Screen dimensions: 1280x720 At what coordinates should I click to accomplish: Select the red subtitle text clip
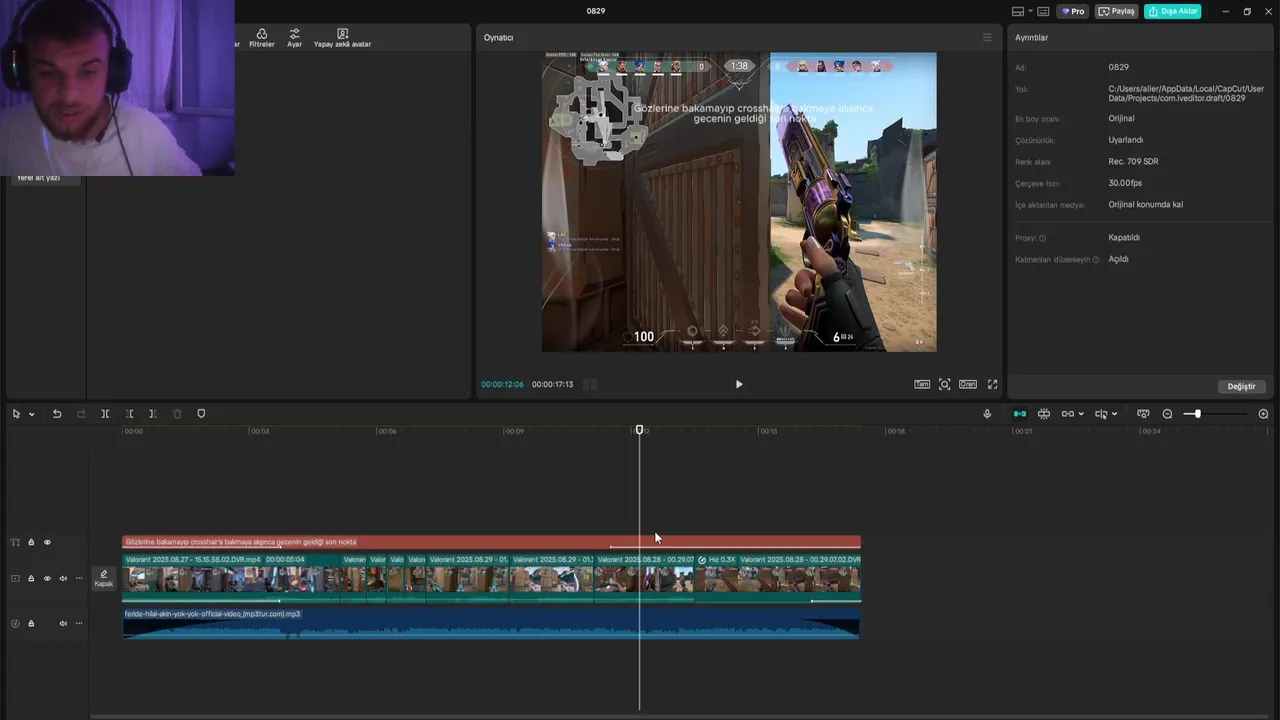point(491,542)
